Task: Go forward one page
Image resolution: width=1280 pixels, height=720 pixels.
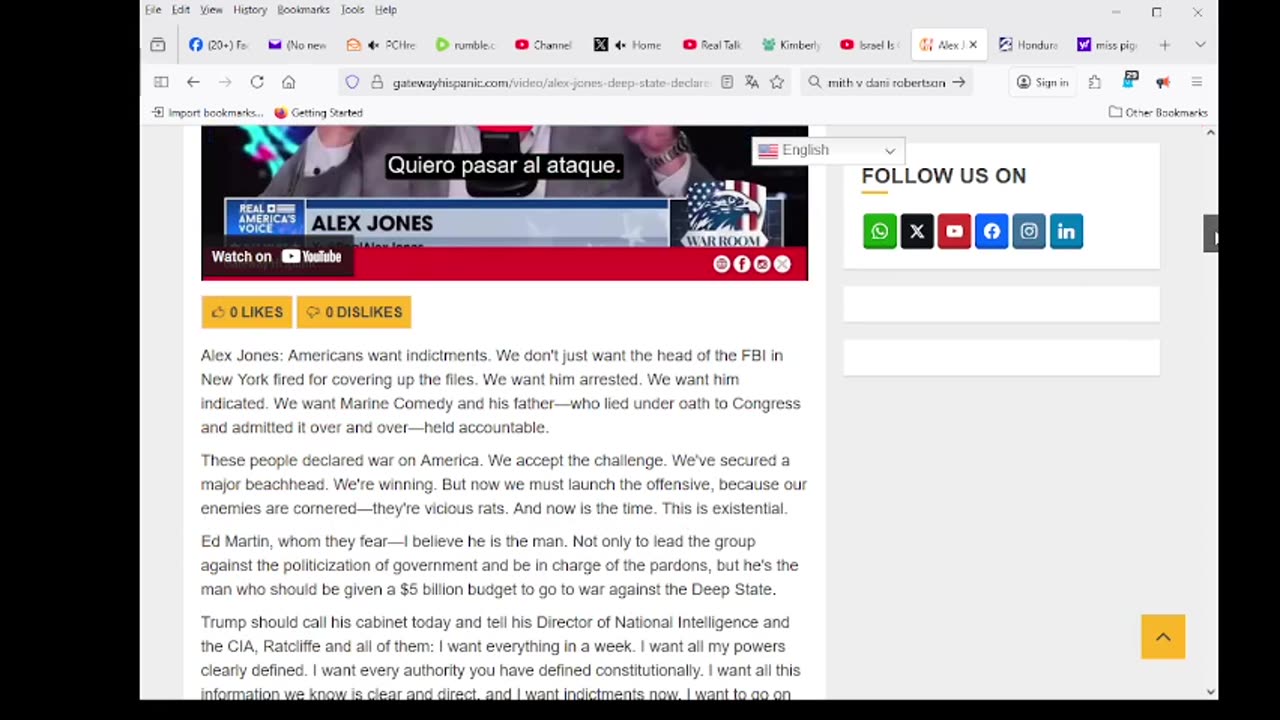Action: 225,82
